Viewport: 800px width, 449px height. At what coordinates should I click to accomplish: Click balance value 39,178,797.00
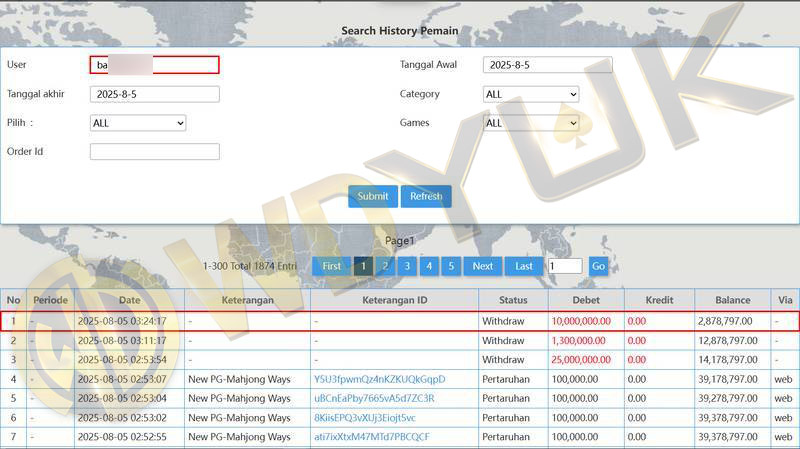pos(728,380)
